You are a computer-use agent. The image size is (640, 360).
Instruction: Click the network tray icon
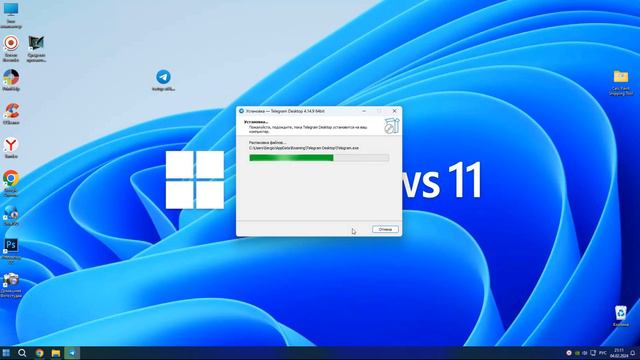(593, 353)
